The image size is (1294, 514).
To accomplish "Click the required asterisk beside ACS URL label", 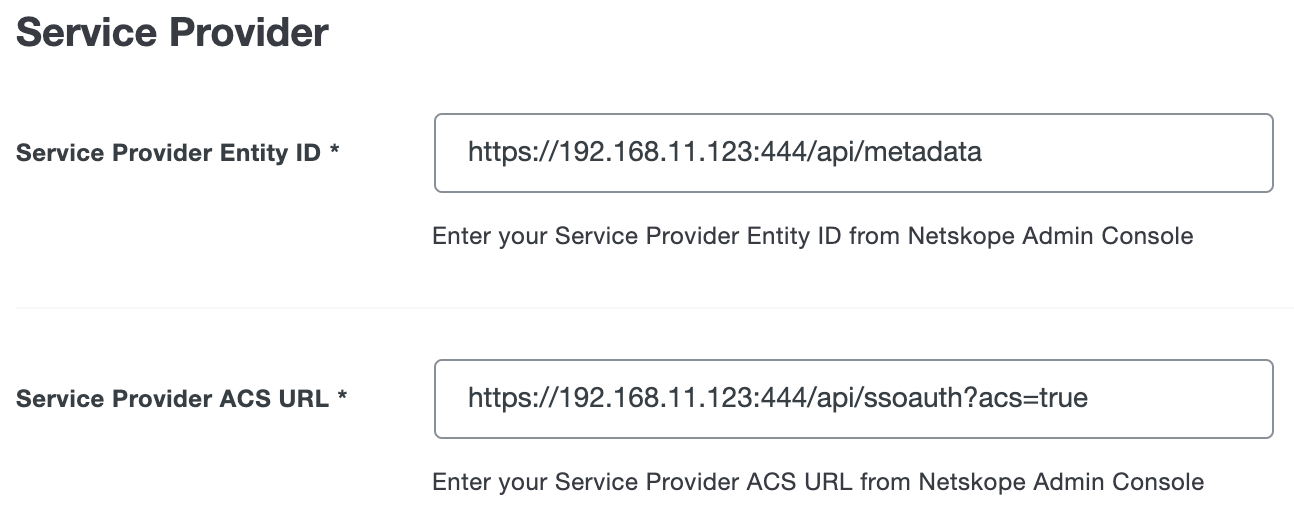I will 342,399.
